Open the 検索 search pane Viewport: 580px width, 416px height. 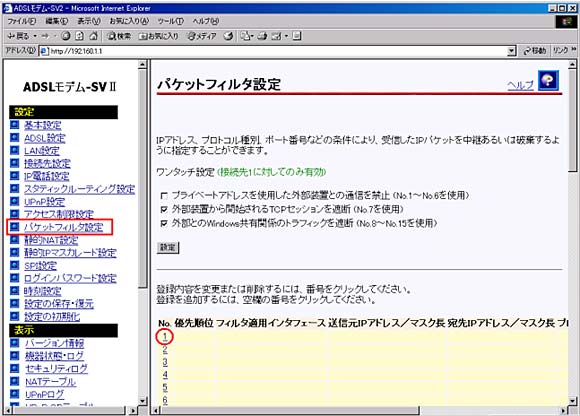click(119, 36)
